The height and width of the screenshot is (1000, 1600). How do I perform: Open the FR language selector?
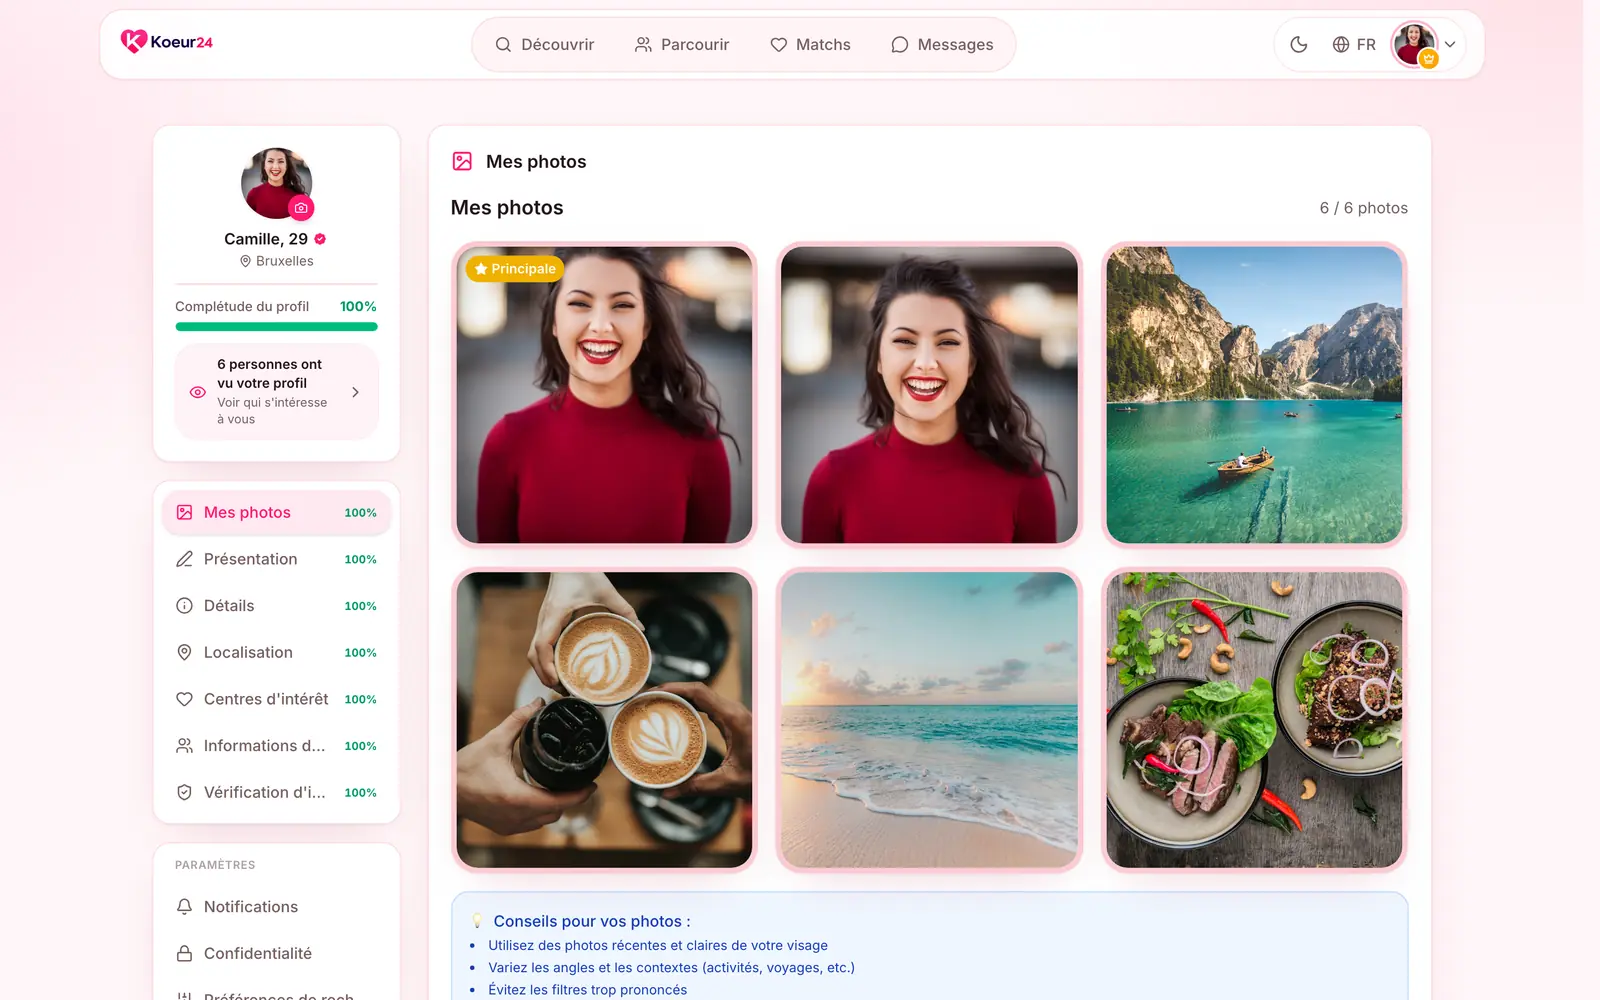pyautogui.click(x=1354, y=44)
